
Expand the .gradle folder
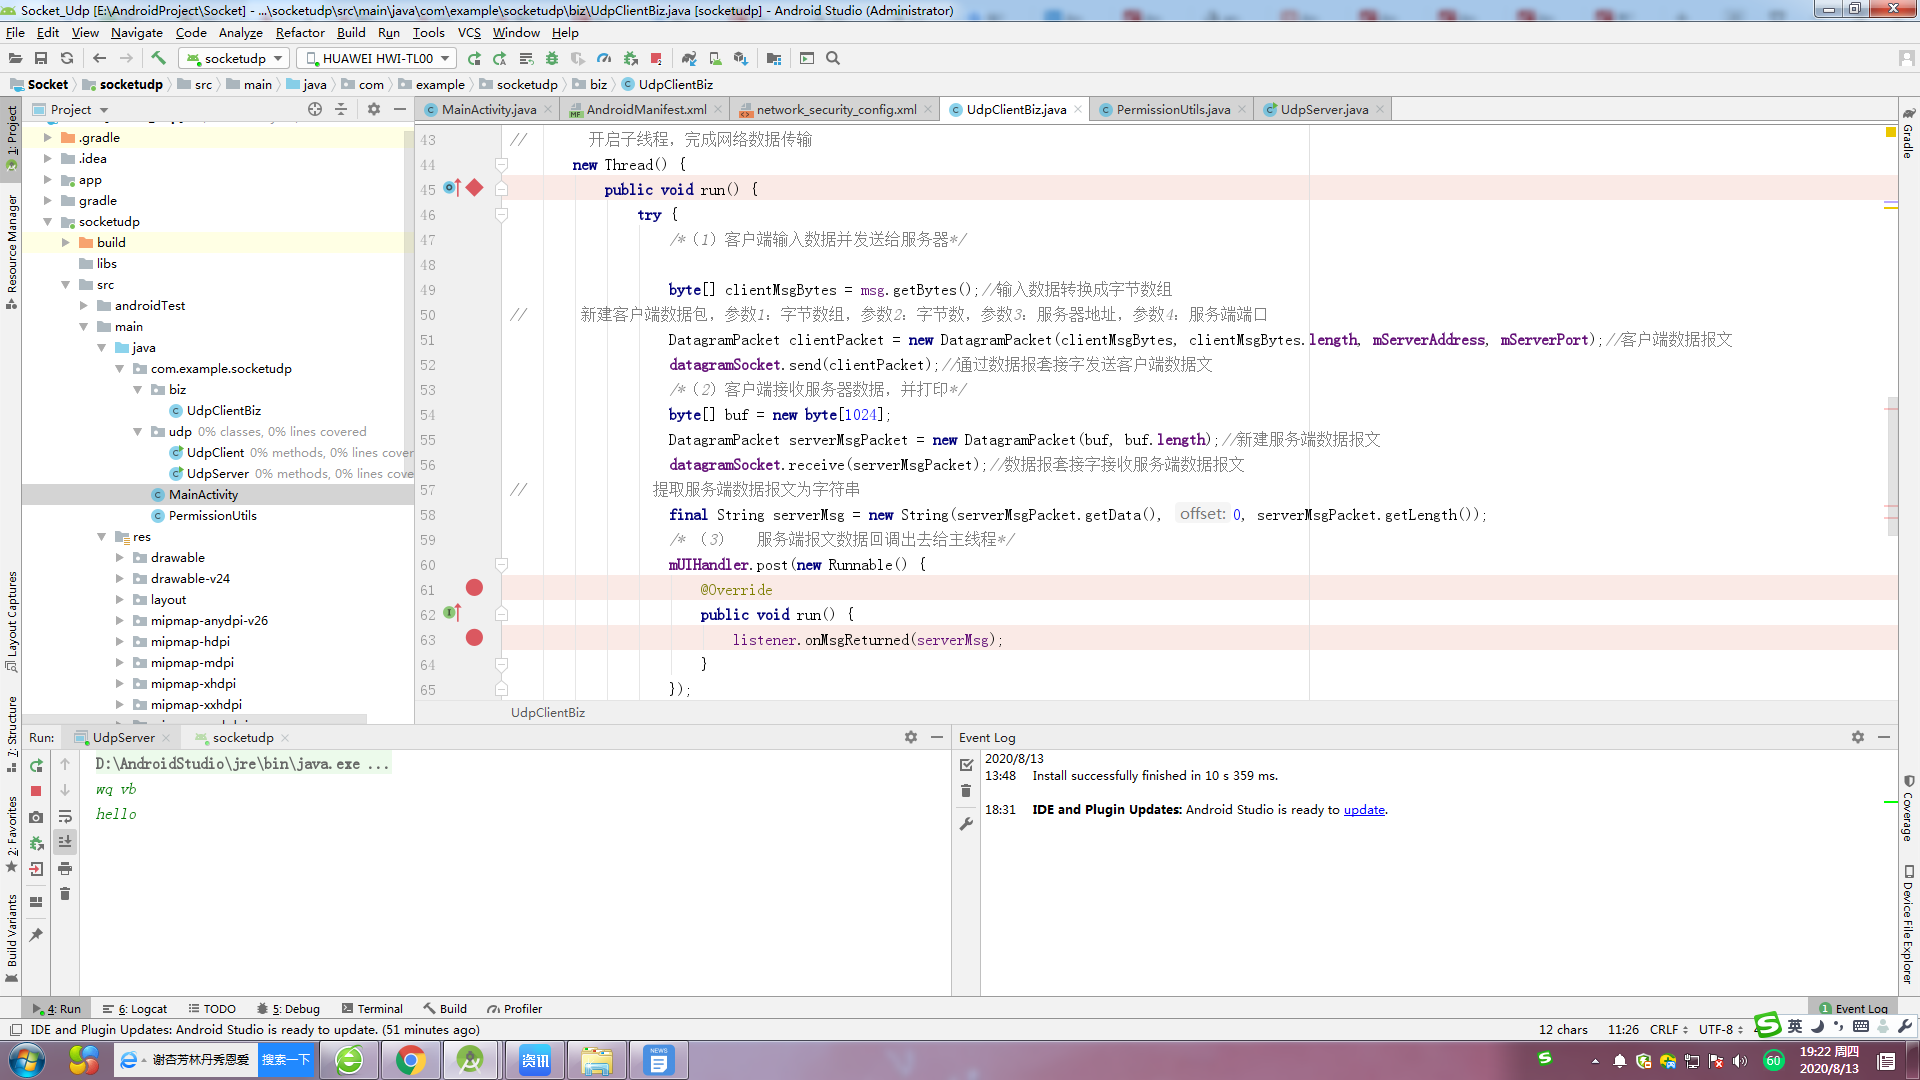(x=47, y=138)
